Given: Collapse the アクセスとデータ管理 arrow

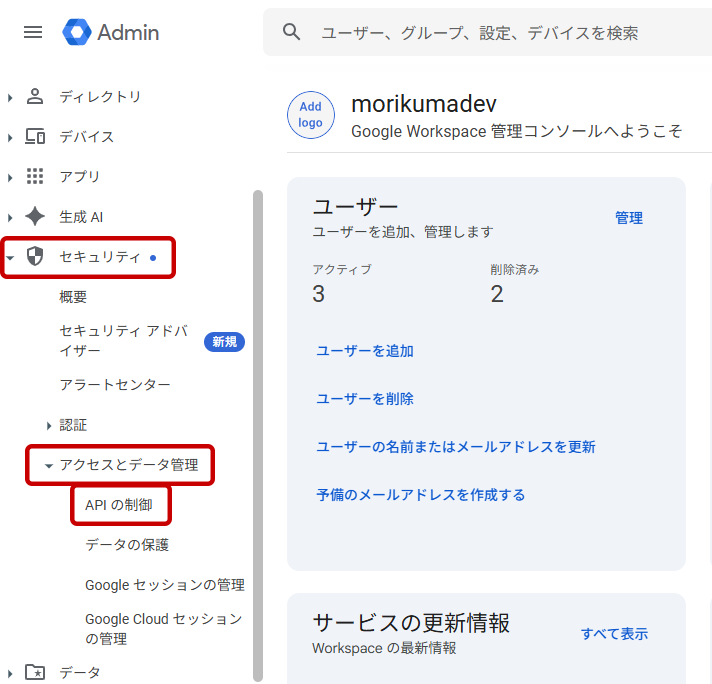Looking at the screenshot, I should coord(48,465).
